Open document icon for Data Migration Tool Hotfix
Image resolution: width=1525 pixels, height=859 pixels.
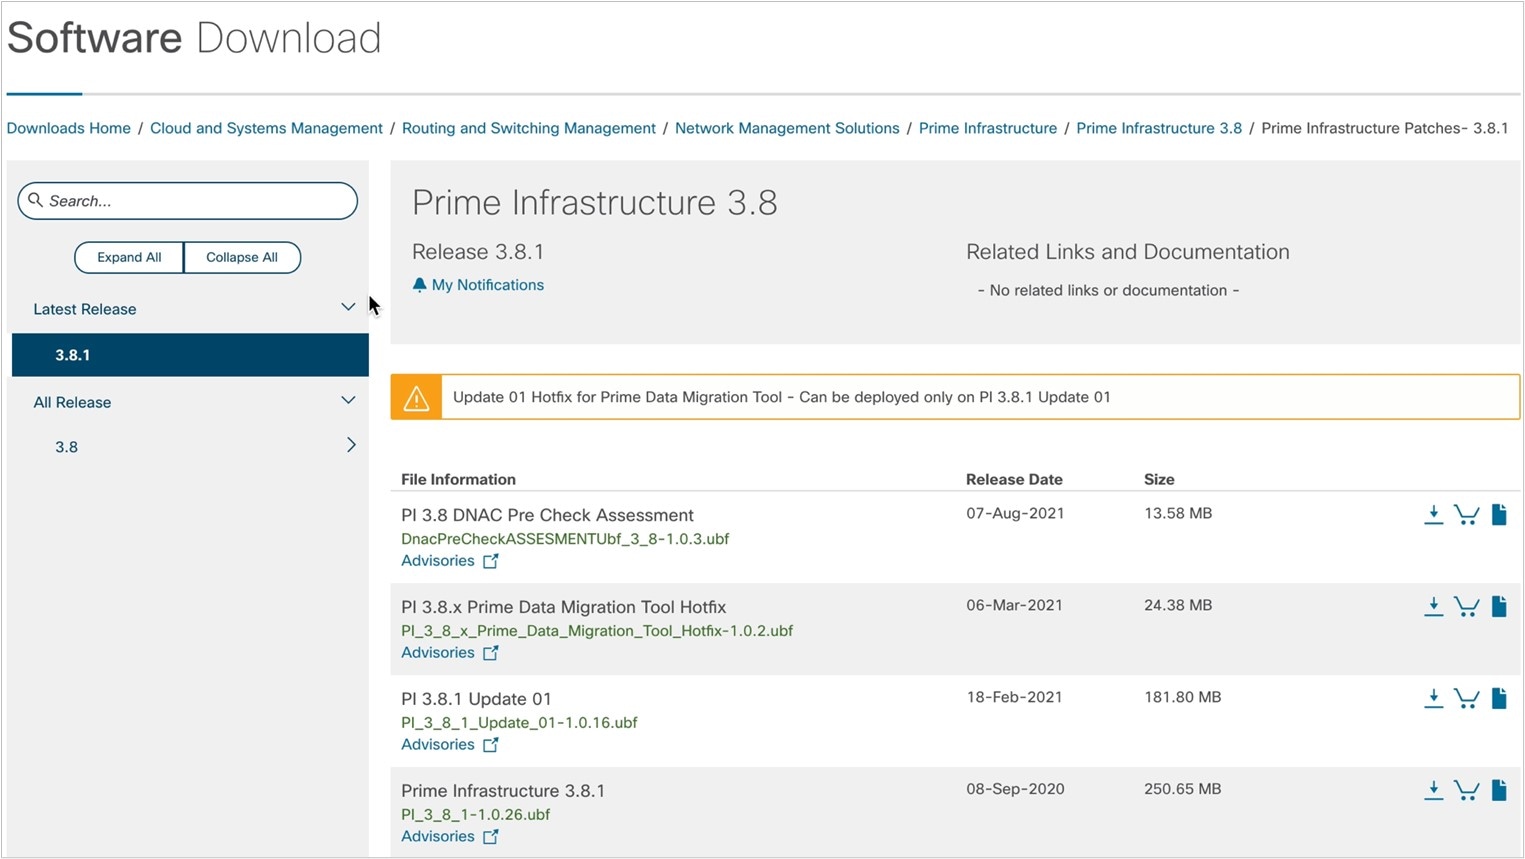[x=1499, y=607]
